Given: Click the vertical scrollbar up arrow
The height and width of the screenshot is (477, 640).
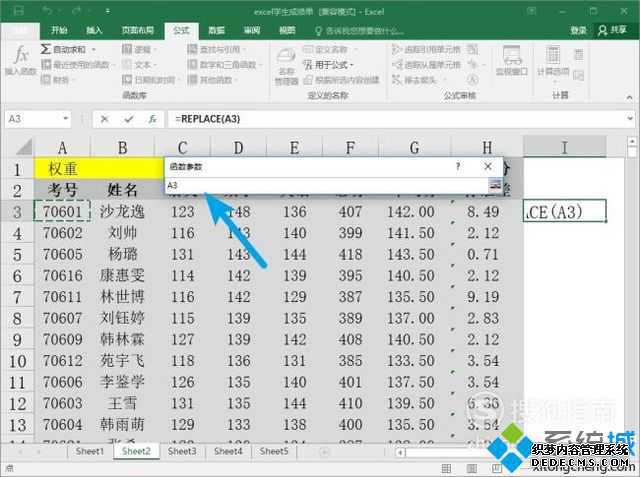Looking at the screenshot, I should (x=632, y=142).
